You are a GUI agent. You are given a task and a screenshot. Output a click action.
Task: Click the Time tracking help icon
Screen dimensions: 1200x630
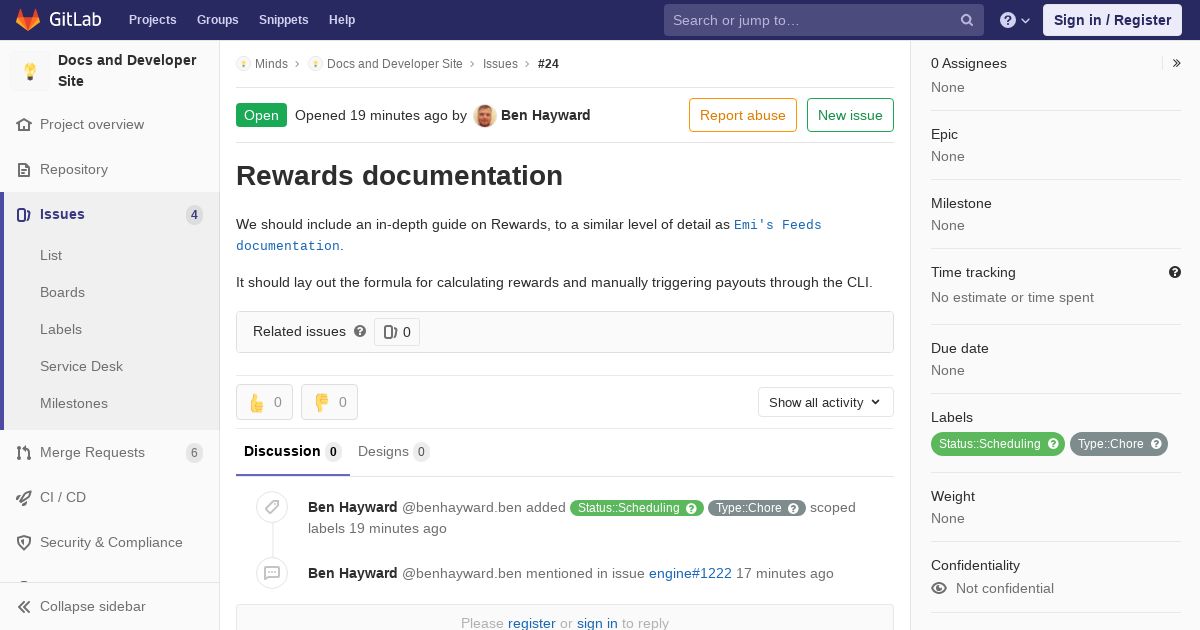1175,272
